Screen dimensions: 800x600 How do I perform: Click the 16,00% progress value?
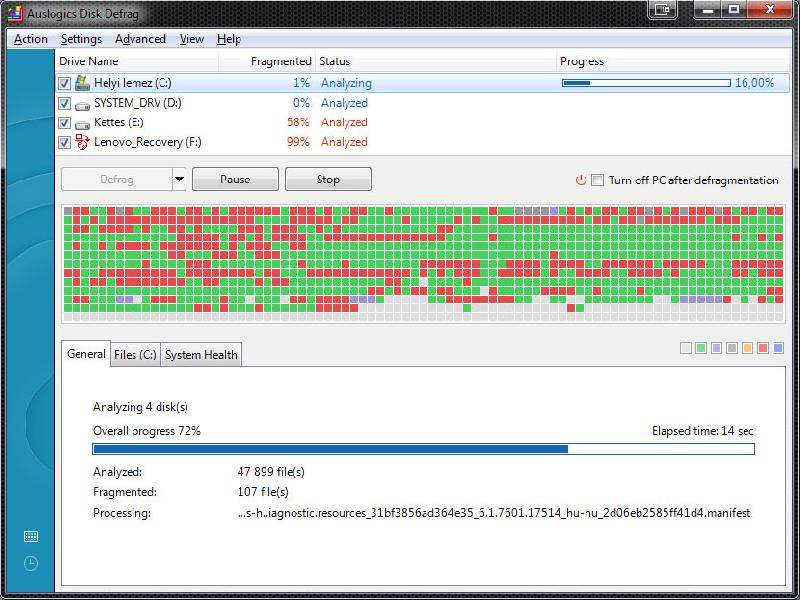[x=755, y=83]
